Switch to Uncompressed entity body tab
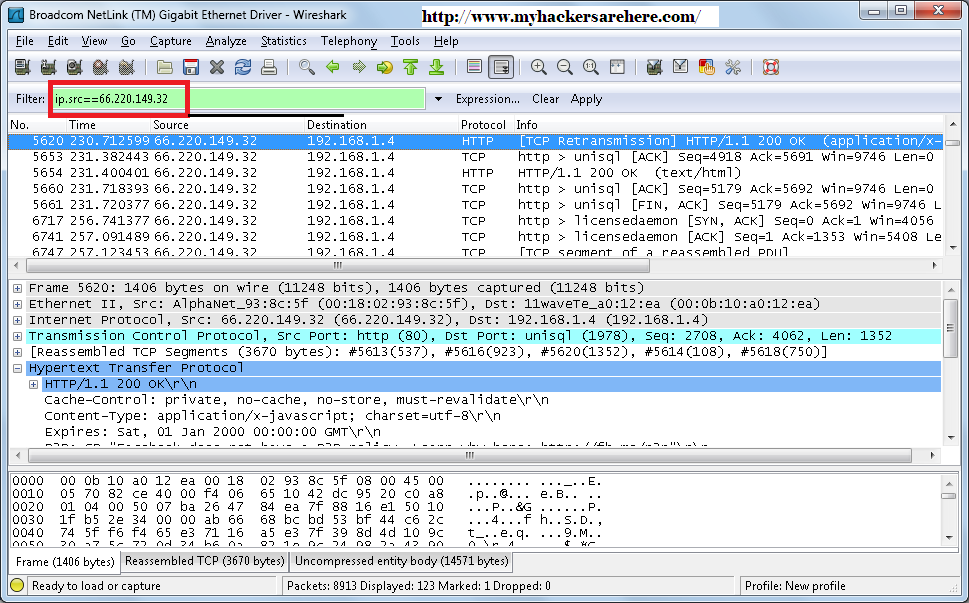Viewport: 969px width, 603px height. pyautogui.click(x=402, y=561)
